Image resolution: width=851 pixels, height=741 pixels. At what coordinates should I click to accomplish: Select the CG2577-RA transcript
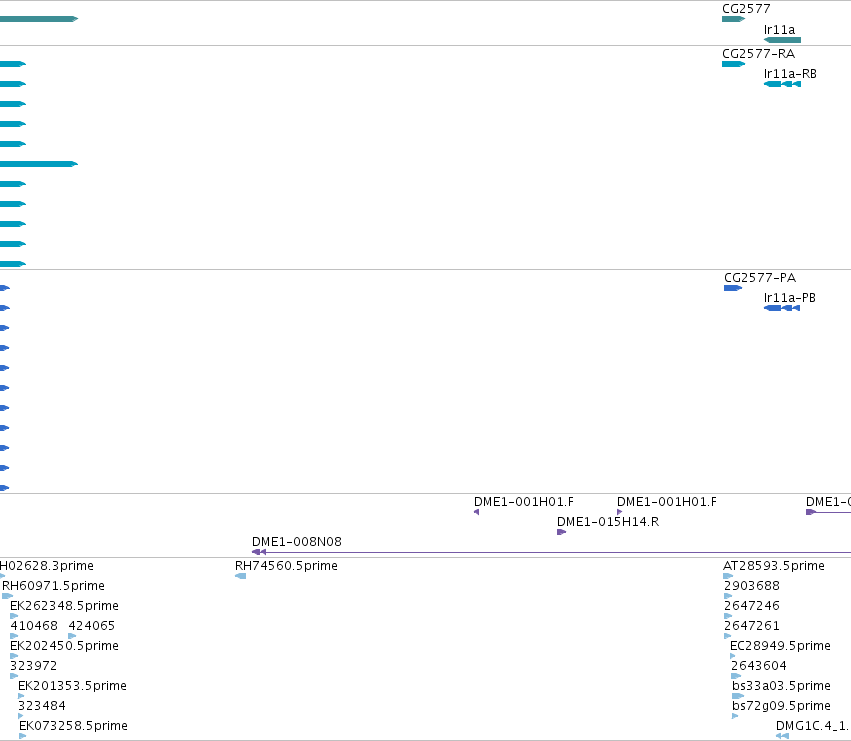(733, 64)
